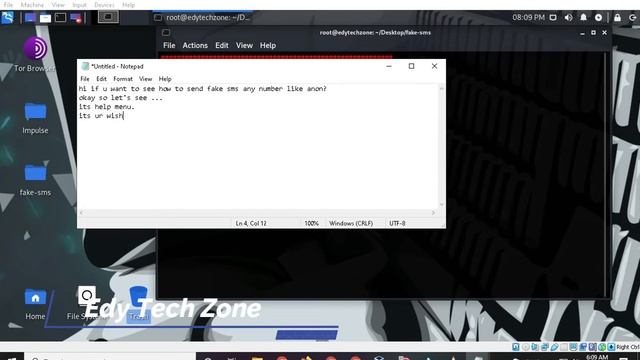Select the workspace switcher box
This screenshot has height=360, width=640.
click(x=108, y=17)
